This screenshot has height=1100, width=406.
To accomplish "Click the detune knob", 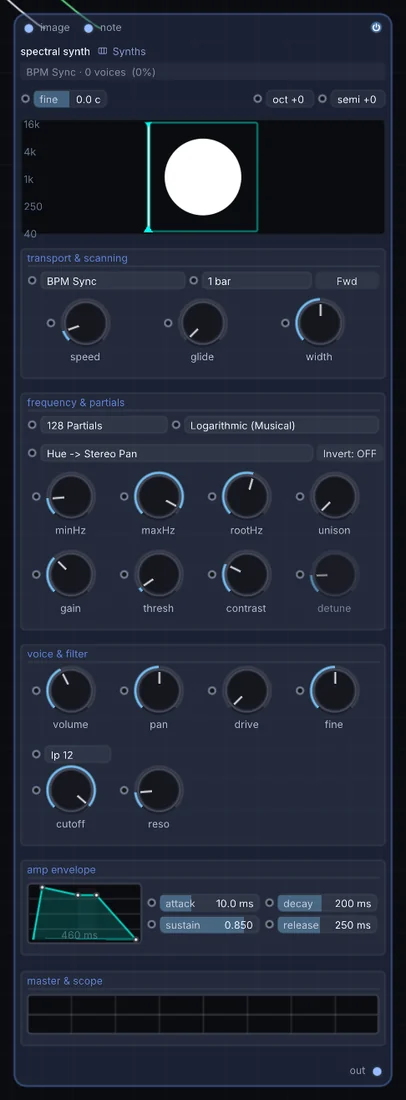I will point(334,574).
